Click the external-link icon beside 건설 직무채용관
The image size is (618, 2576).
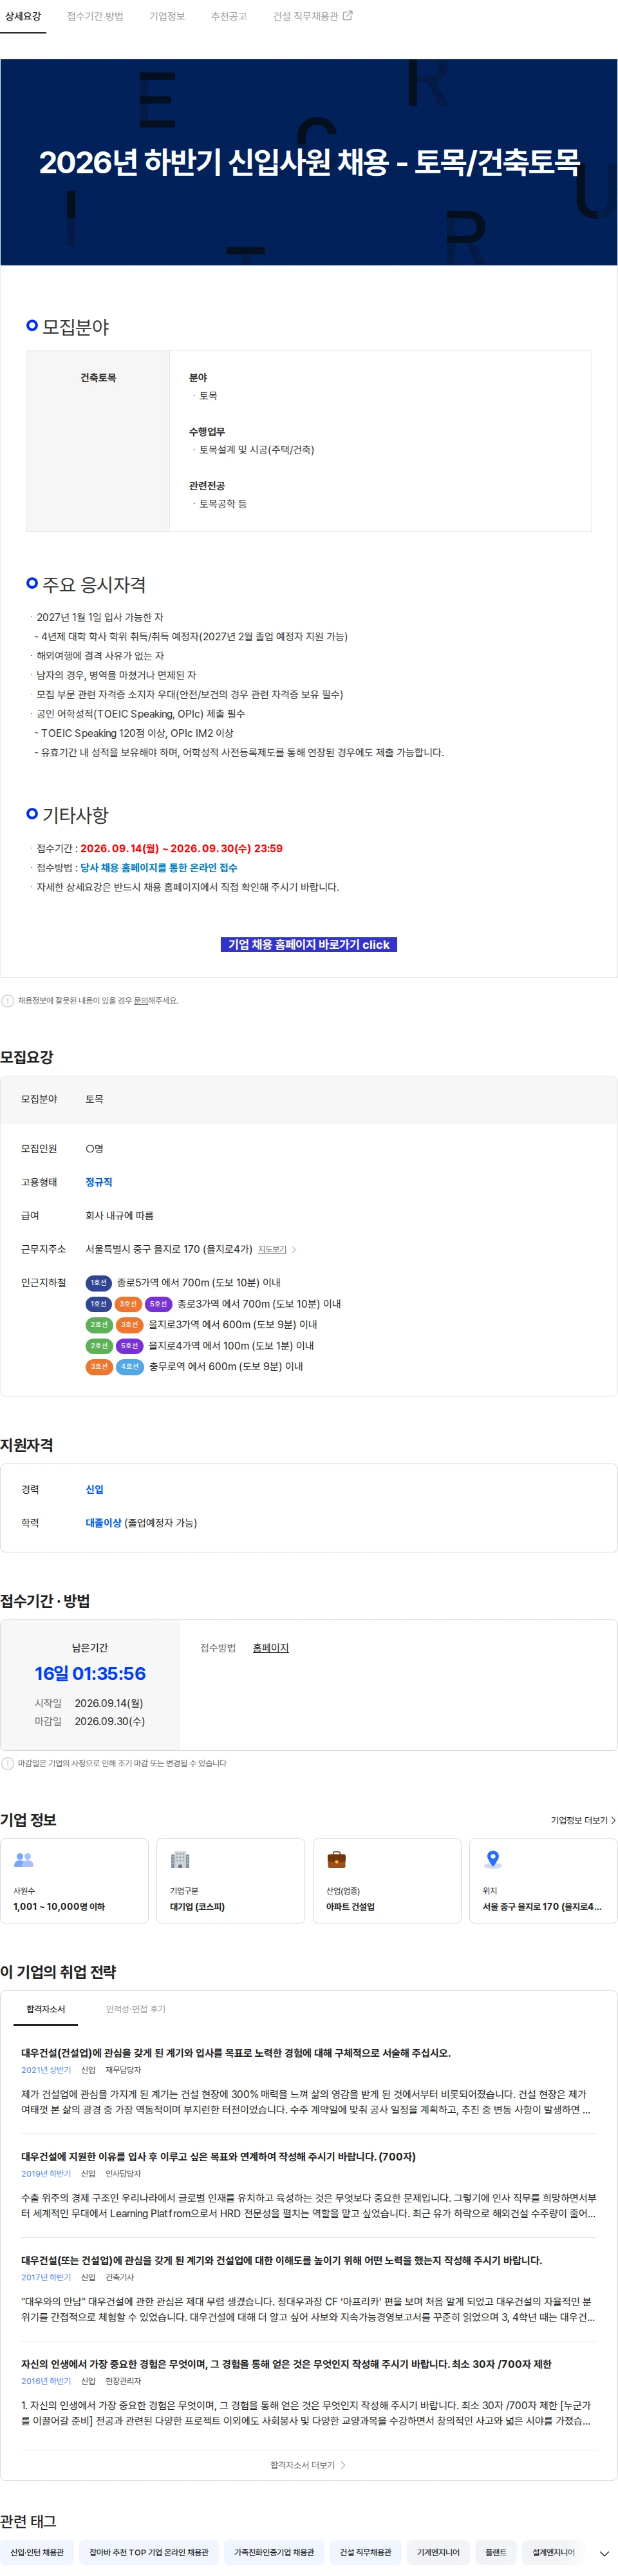(348, 16)
